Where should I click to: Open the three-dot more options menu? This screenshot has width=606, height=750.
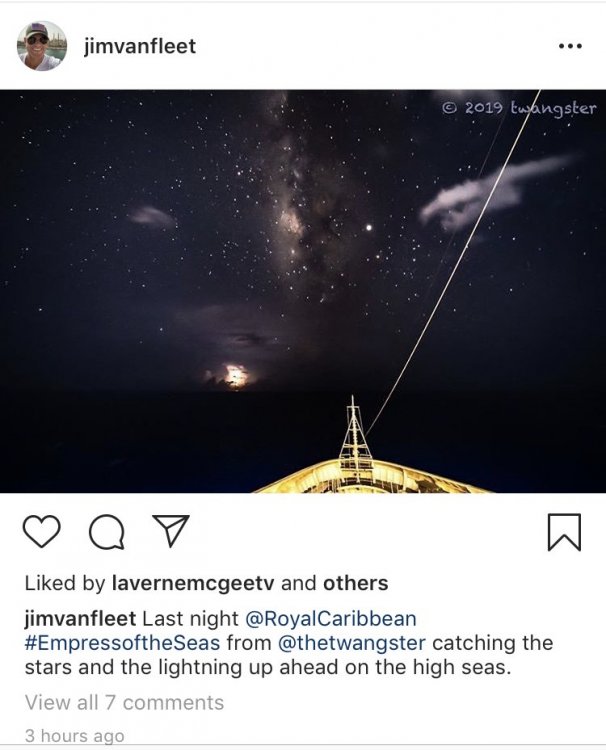coord(570,46)
